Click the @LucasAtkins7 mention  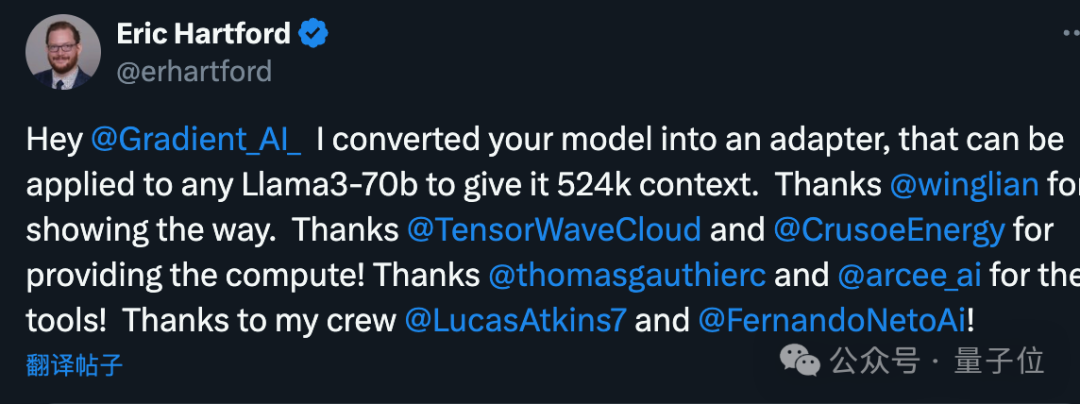(x=514, y=320)
